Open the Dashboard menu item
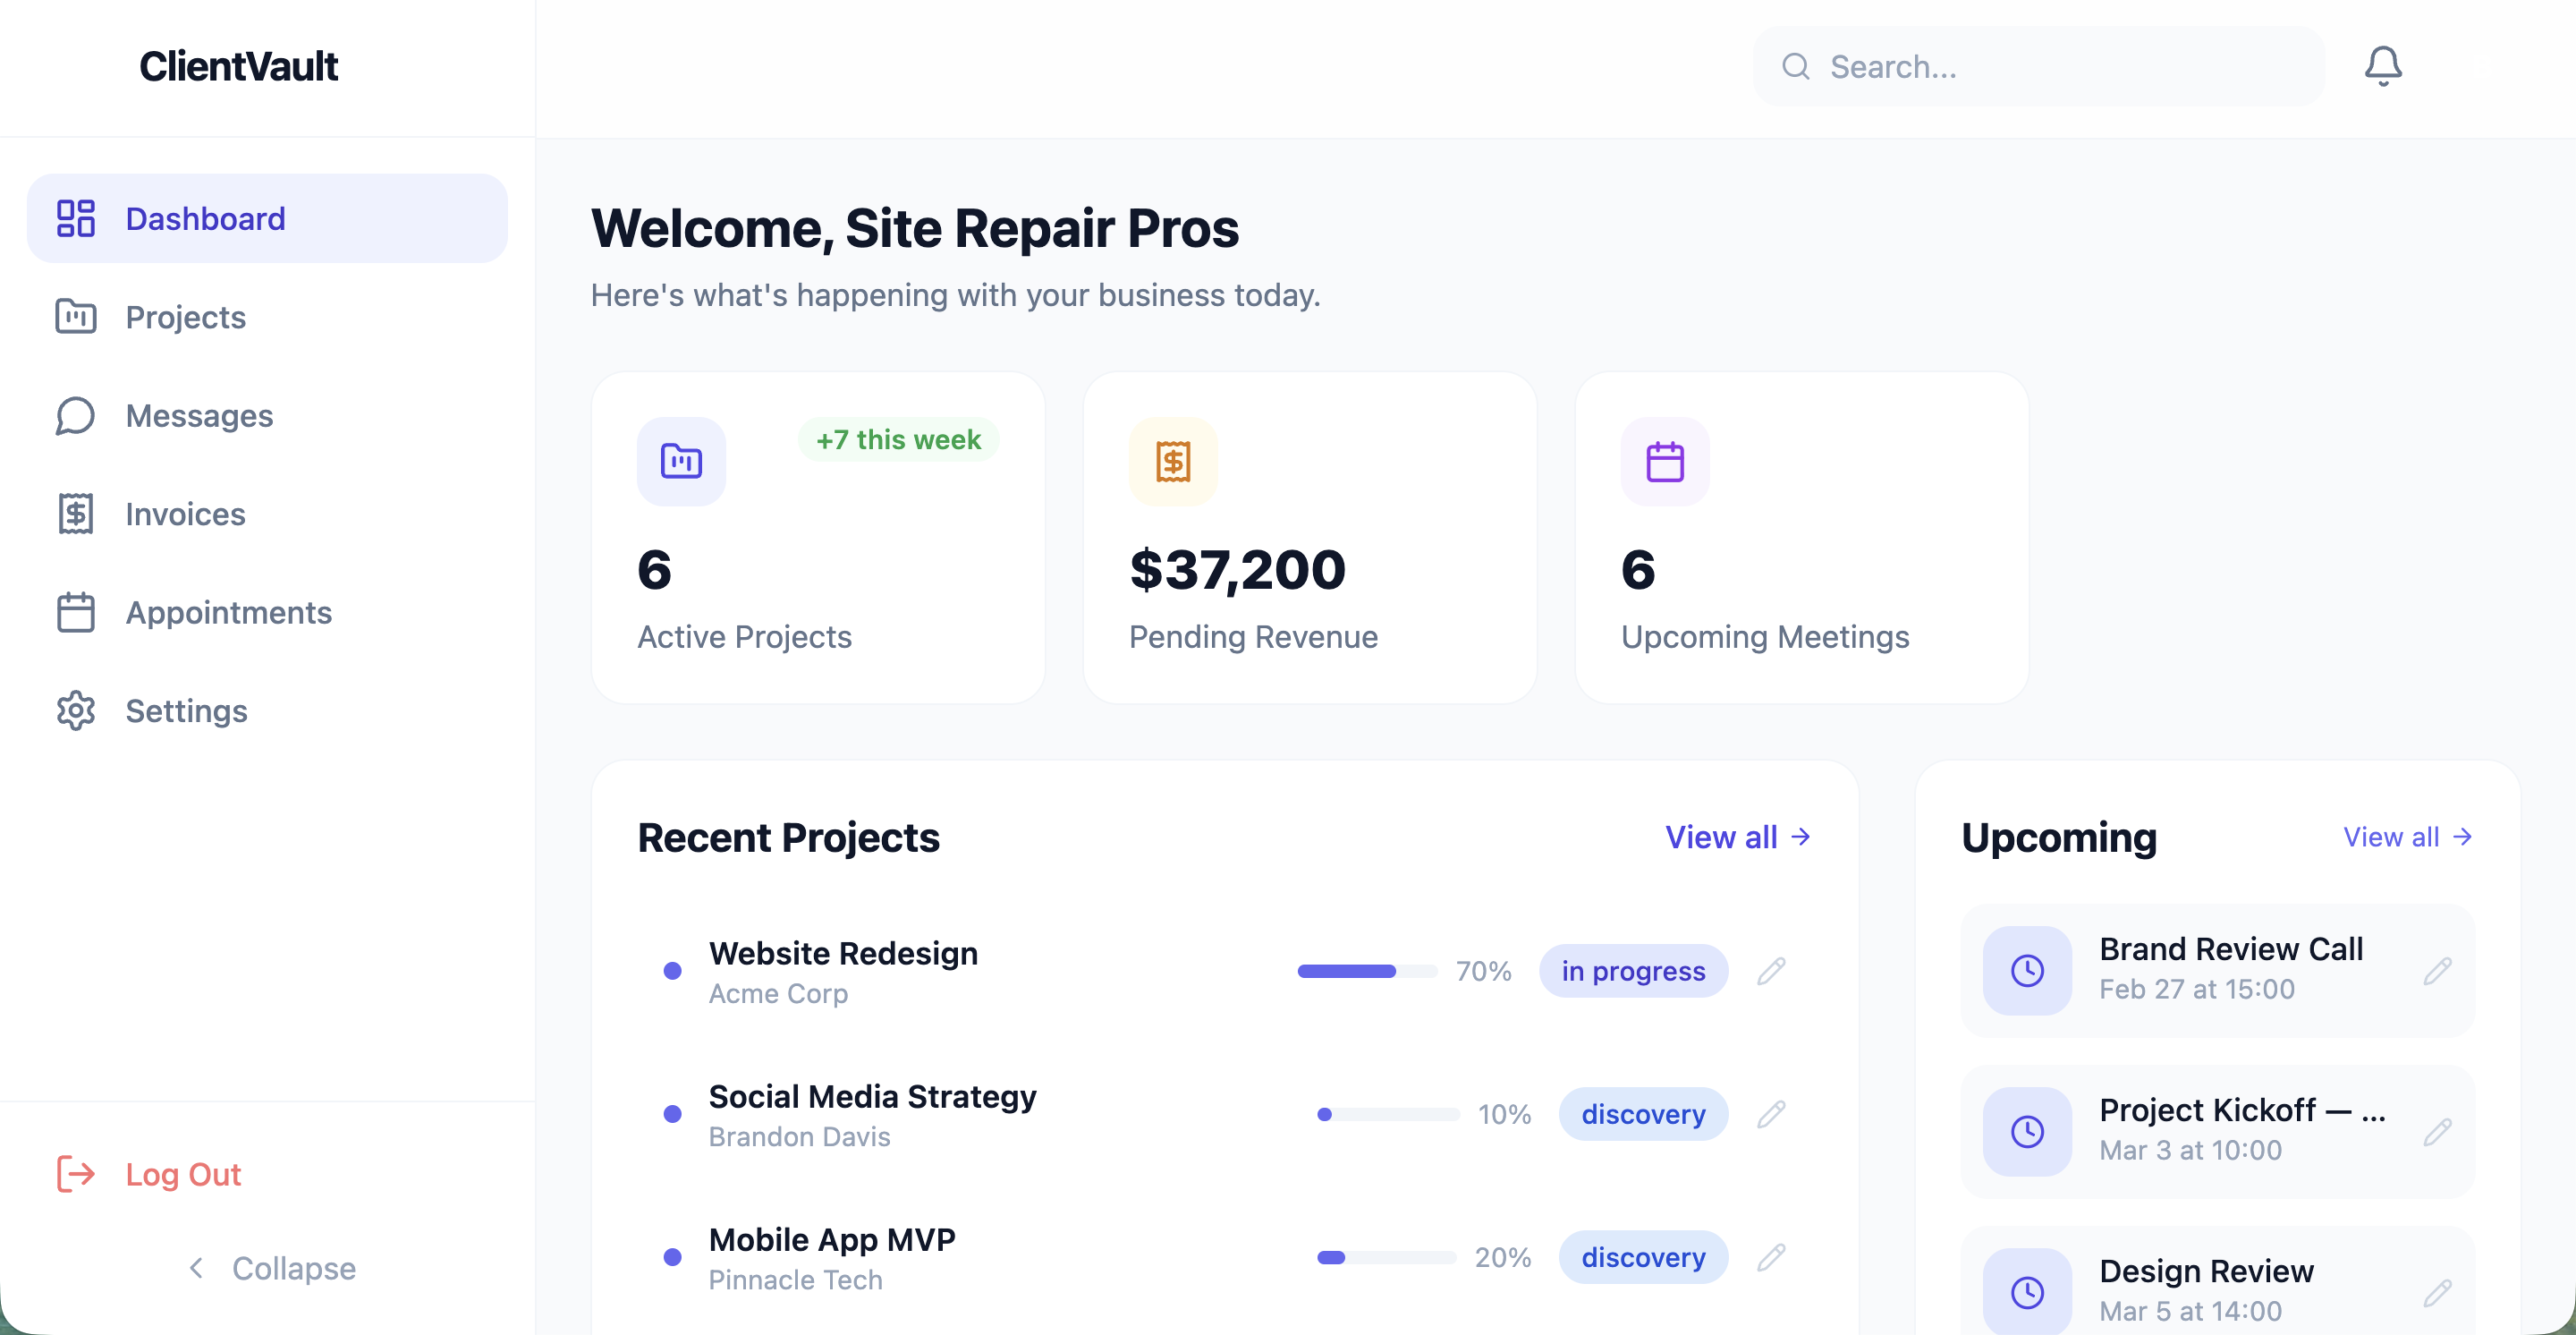The image size is (2576, 1335). (267, 218)
